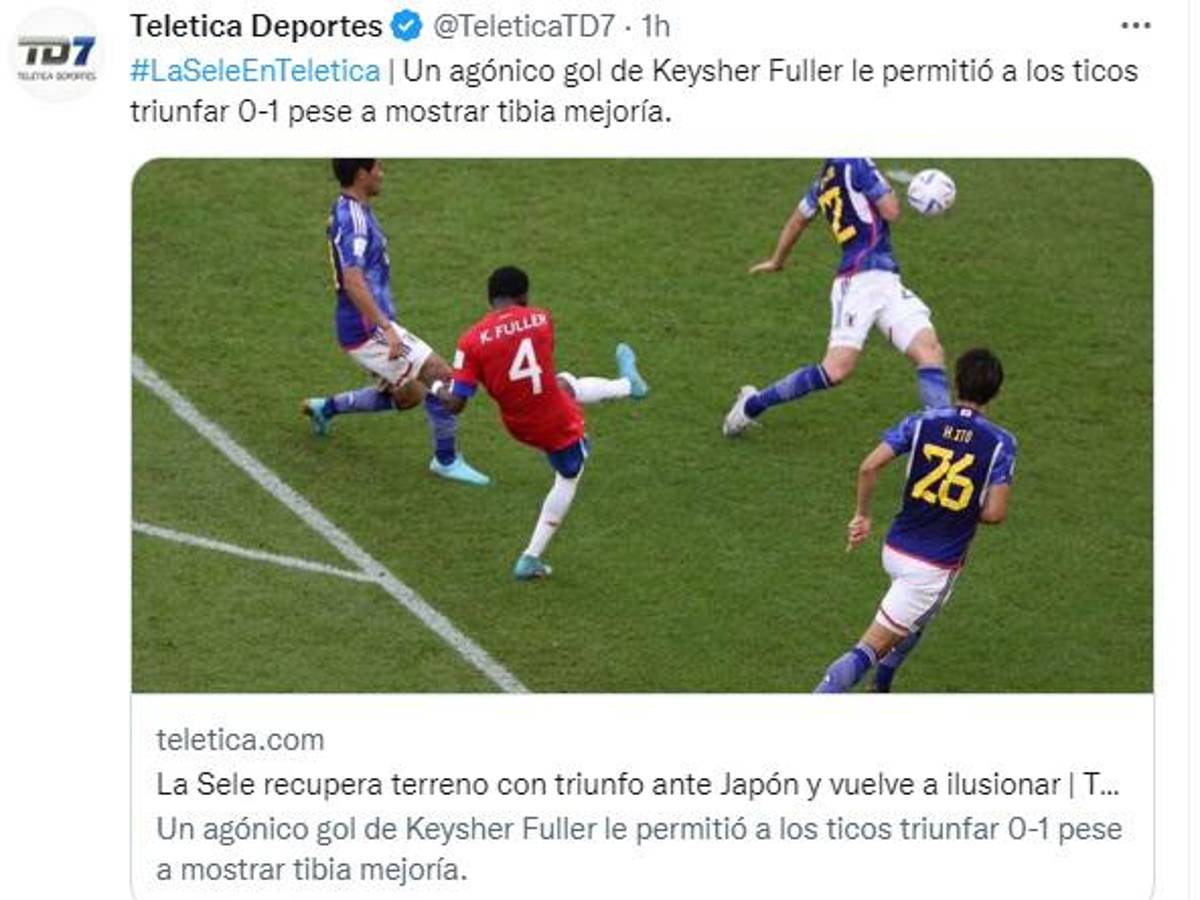This screenshot has width=1200, height=900.
Task: Click the soccer ball in the photo
Action: coord(931,192)
